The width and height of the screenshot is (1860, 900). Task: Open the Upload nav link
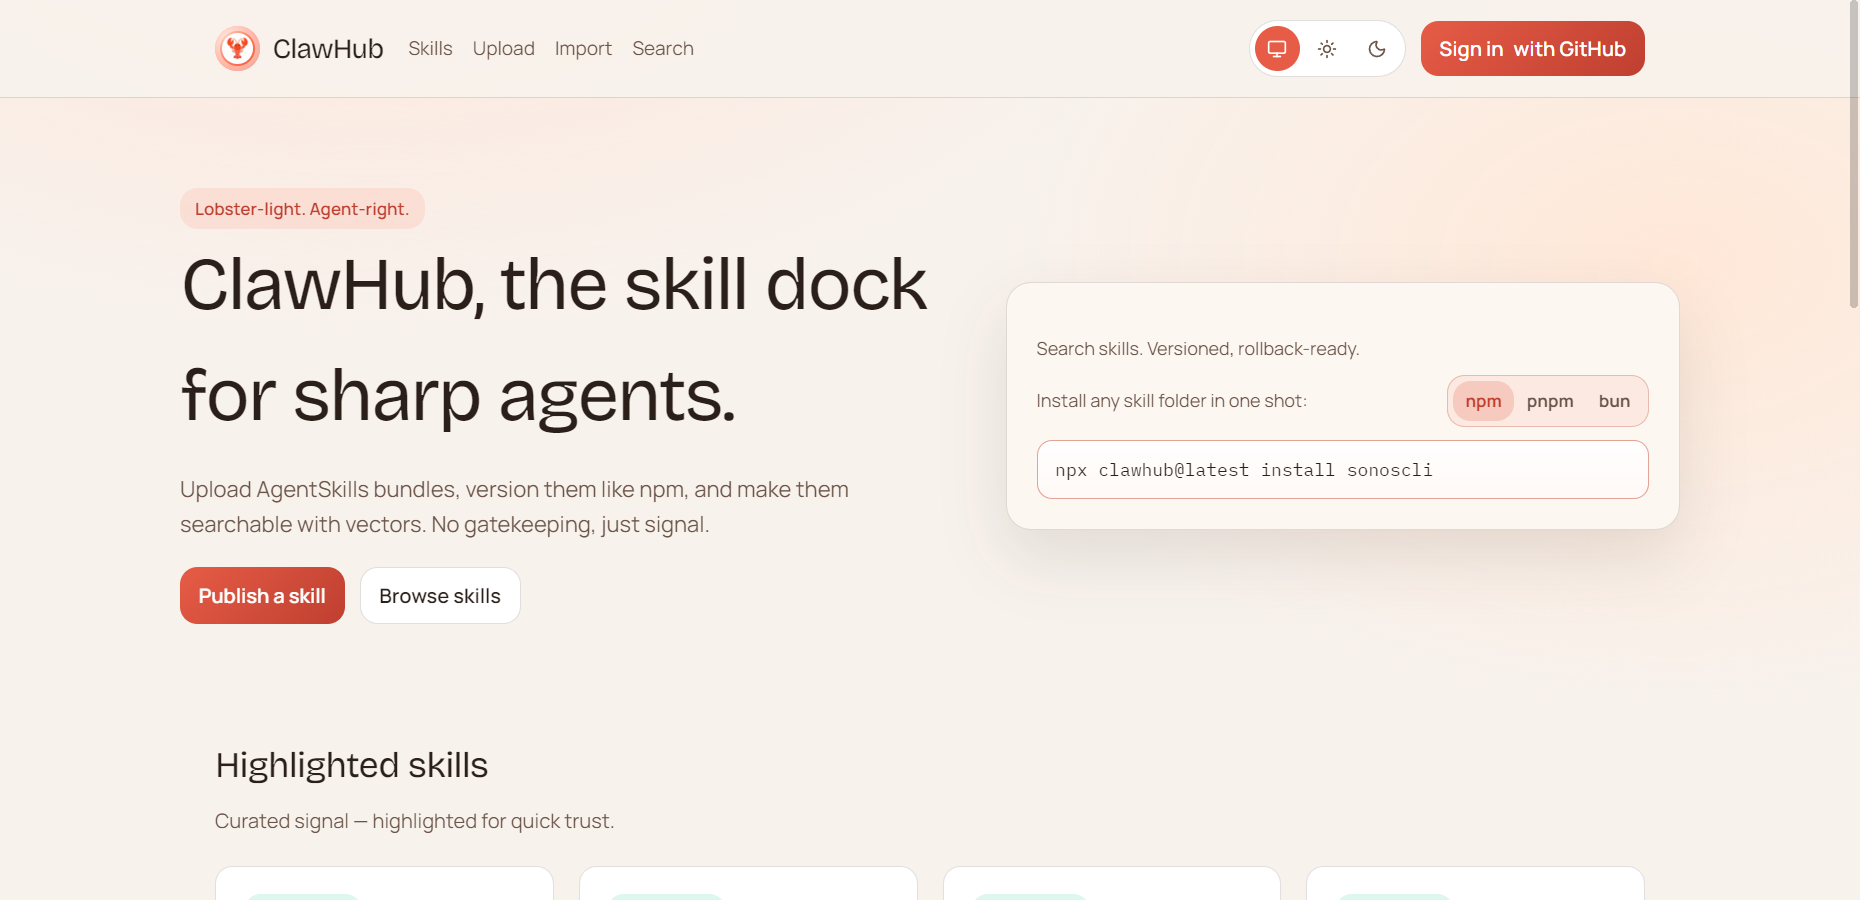pos(504,48)
